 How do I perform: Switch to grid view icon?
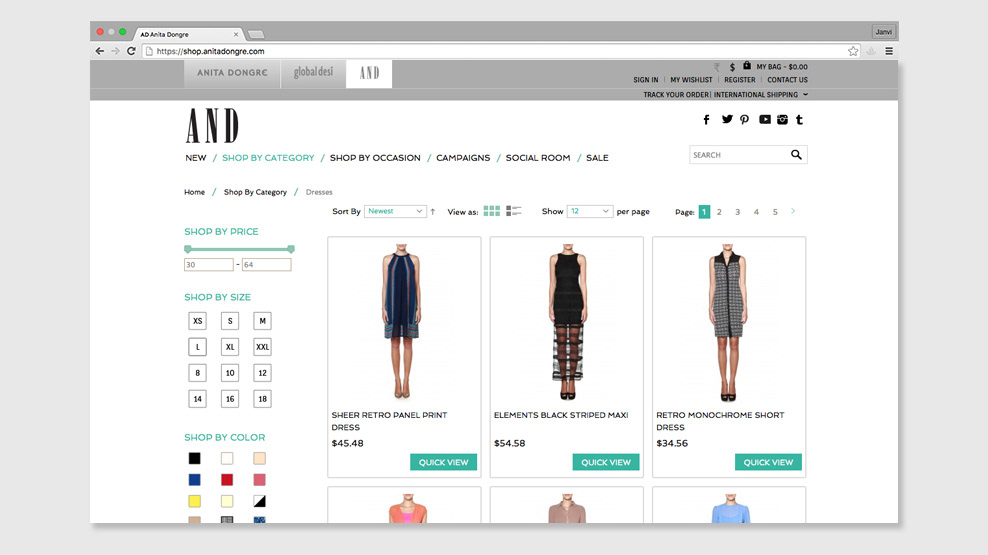click(x=491, y=211)
